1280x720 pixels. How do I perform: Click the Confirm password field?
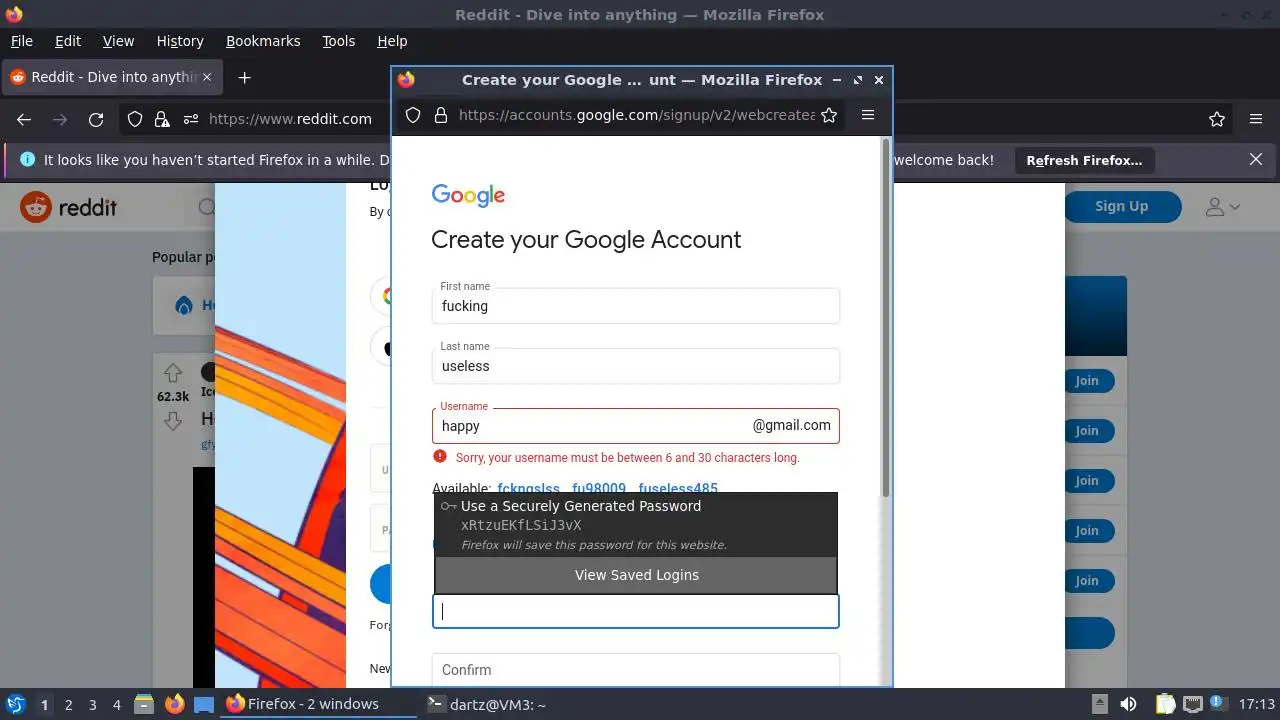point(635,669)
